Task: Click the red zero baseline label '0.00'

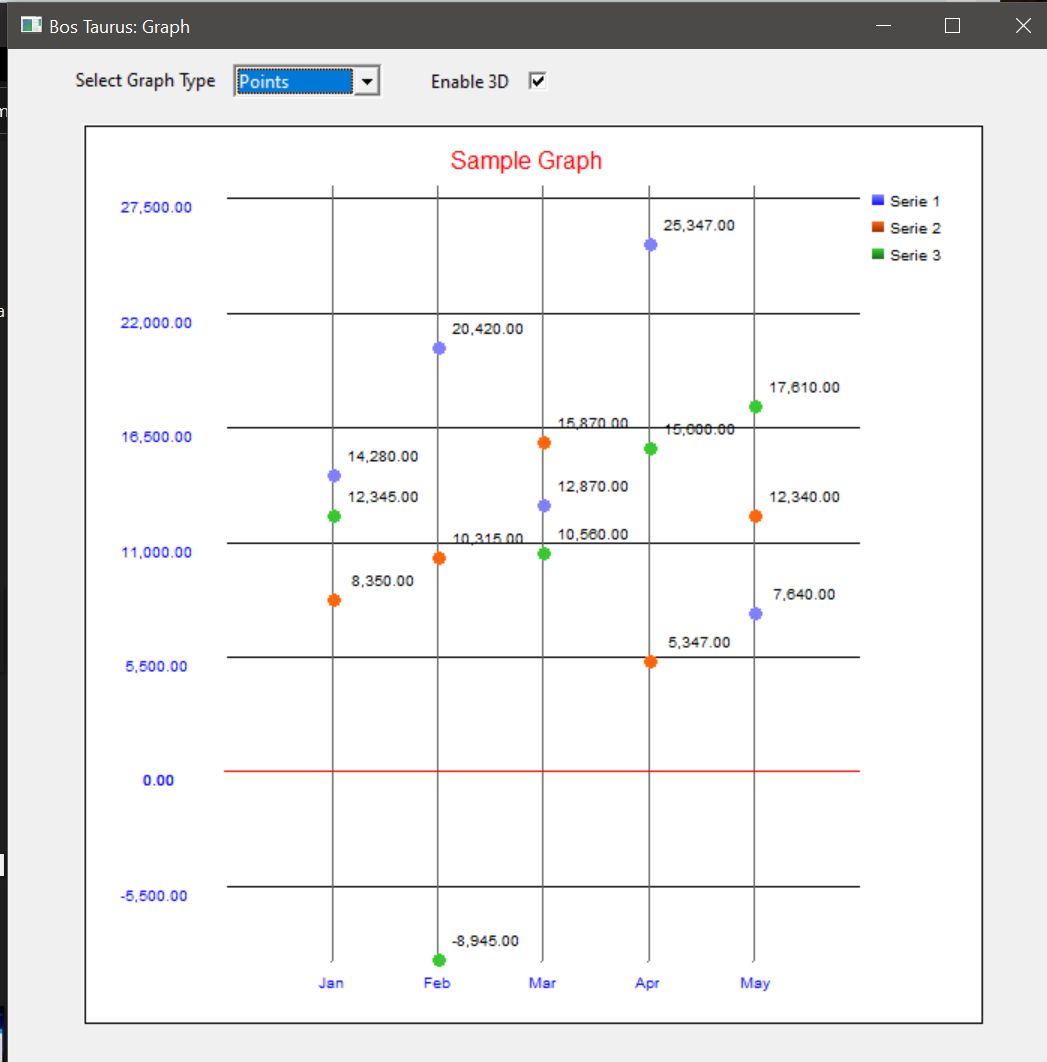Action: [x=158, y=780]
